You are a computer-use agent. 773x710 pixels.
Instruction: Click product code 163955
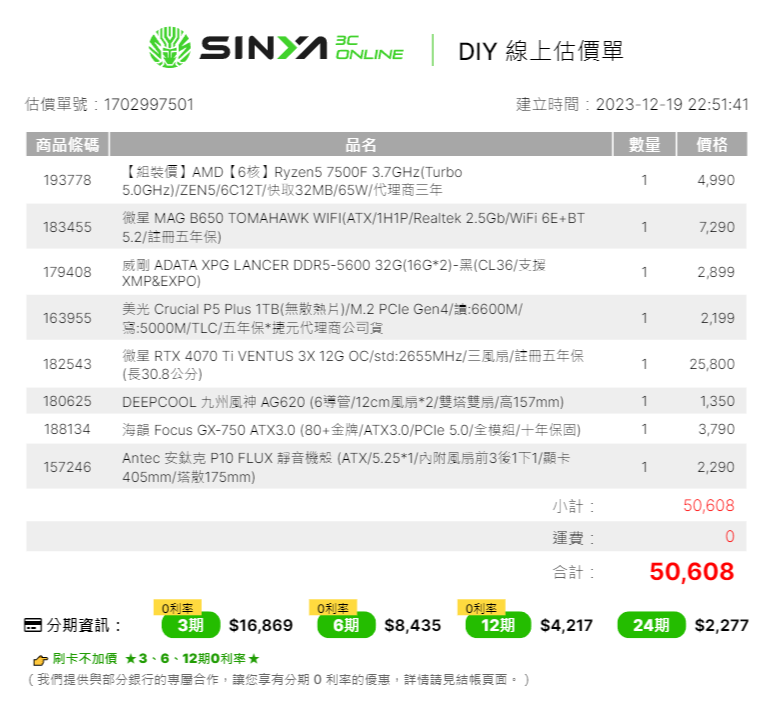(x=68, y=318)
